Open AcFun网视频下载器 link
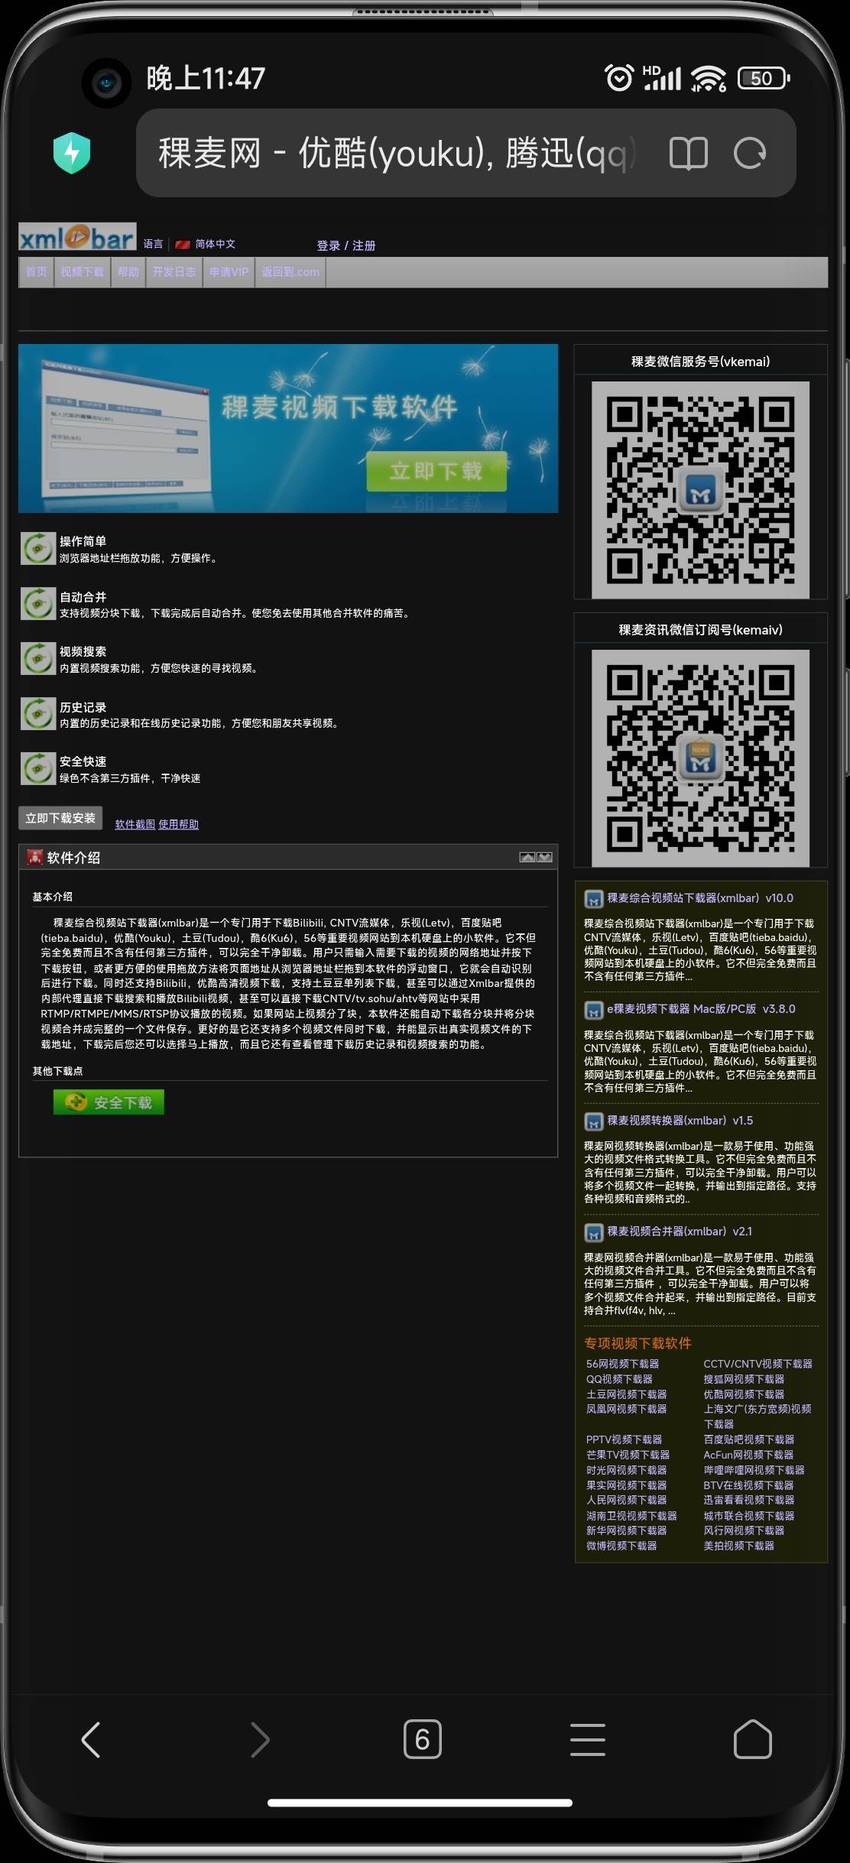The height and width of the screenshot is (1863, 850). click(x=748, y=1455)
